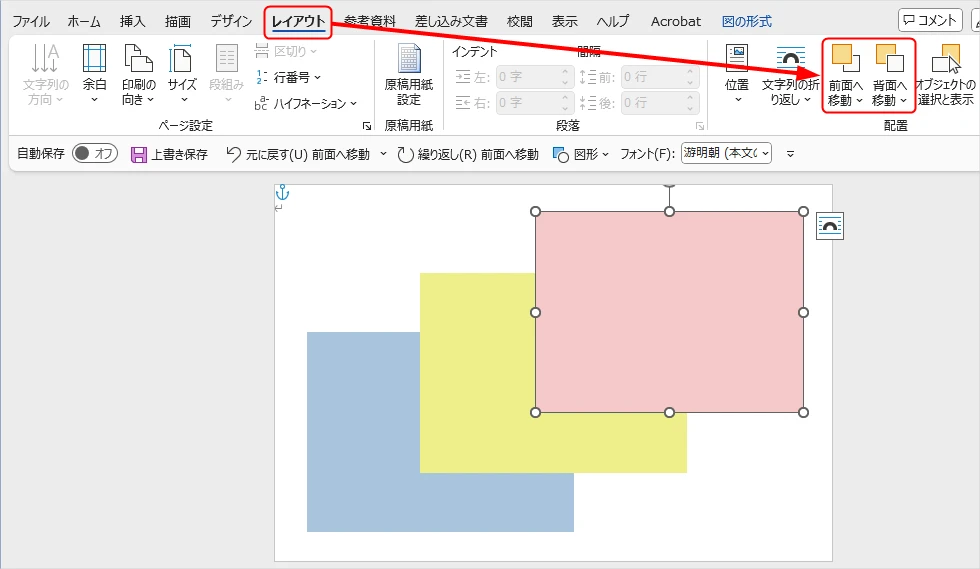Screen dimensions: 980x569
Task: Open the ファイル tab
Action: 31,21
